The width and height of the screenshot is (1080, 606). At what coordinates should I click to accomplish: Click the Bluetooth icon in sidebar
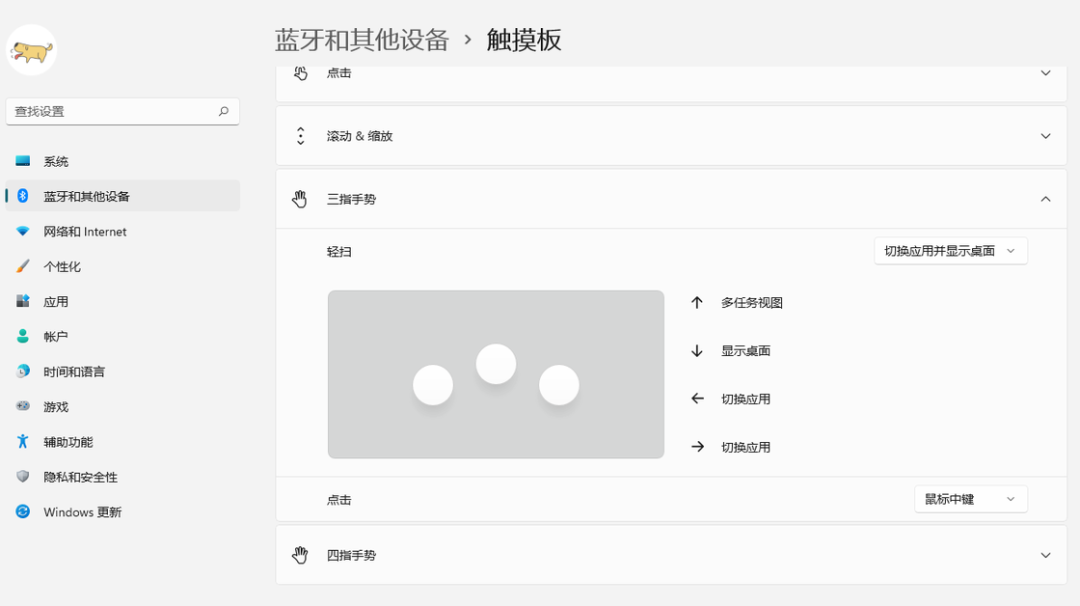[x=23, y=196]
